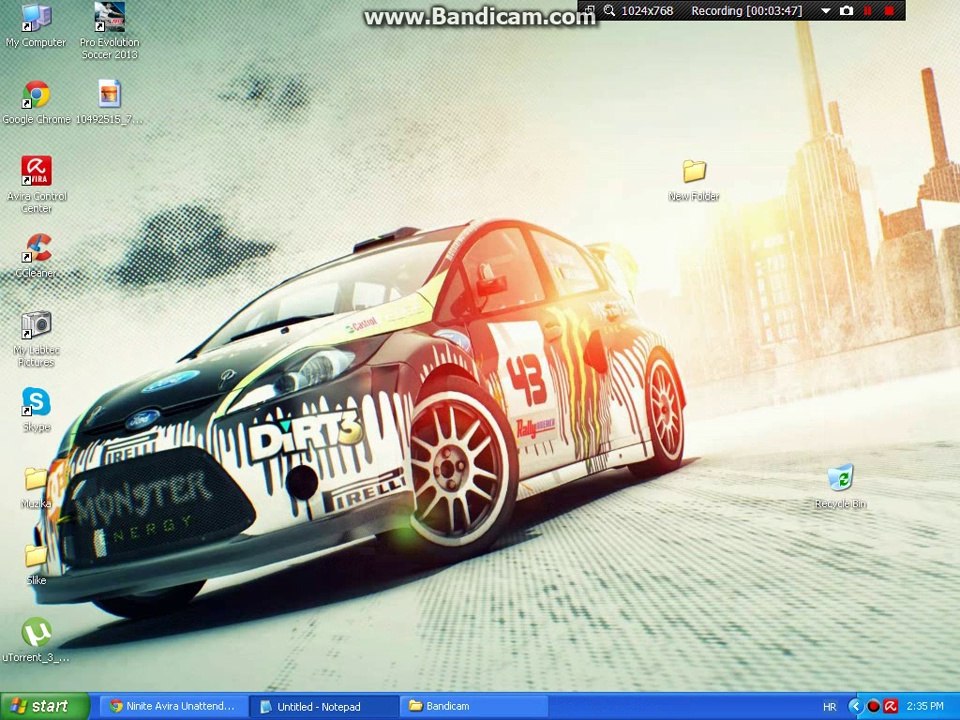960x720 pixels.
Task: Open the Windows start menu
Action: pyautogui.click(x=45, y=706)
